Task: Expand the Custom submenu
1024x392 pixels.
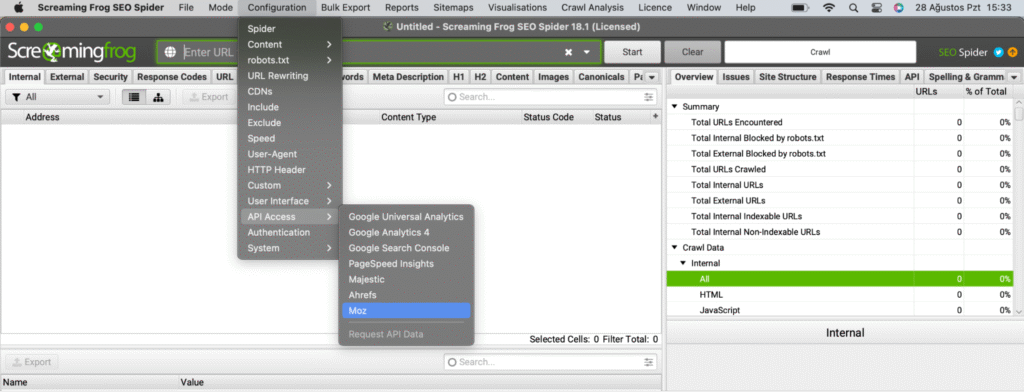Action: pyautogui.click(x=289, y=186)
